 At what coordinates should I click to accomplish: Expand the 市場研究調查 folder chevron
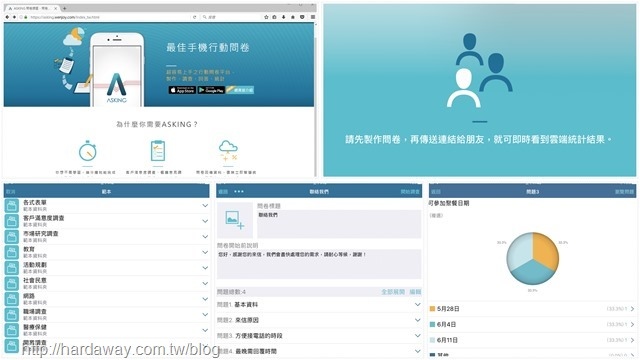tap(205, 236)
